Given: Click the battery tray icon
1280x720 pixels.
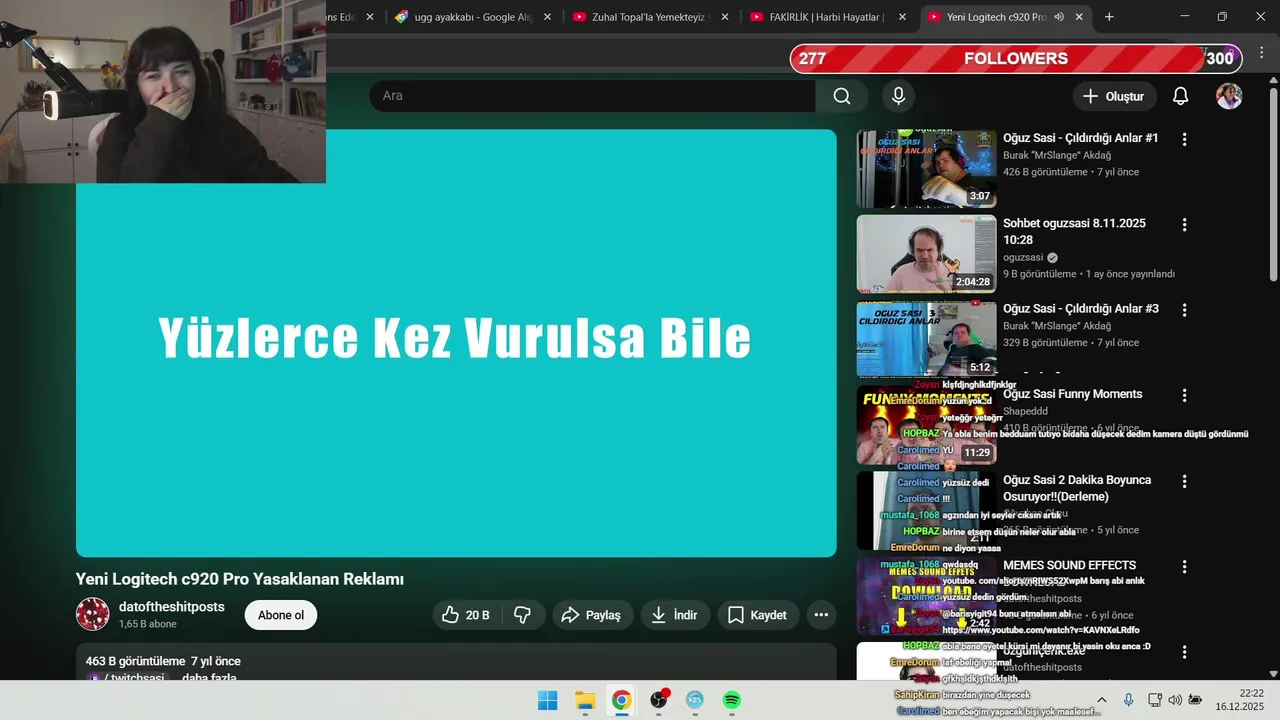Looking at the screenshot, I should pyautogui.click(x=1195, y=700).
